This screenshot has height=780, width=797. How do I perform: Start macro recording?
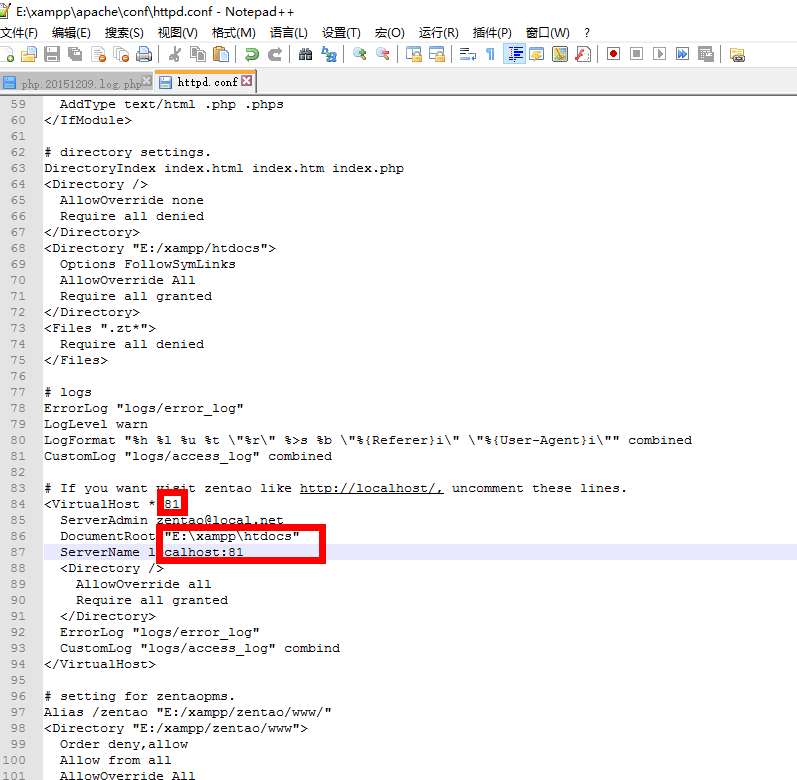tap(614, 54)
